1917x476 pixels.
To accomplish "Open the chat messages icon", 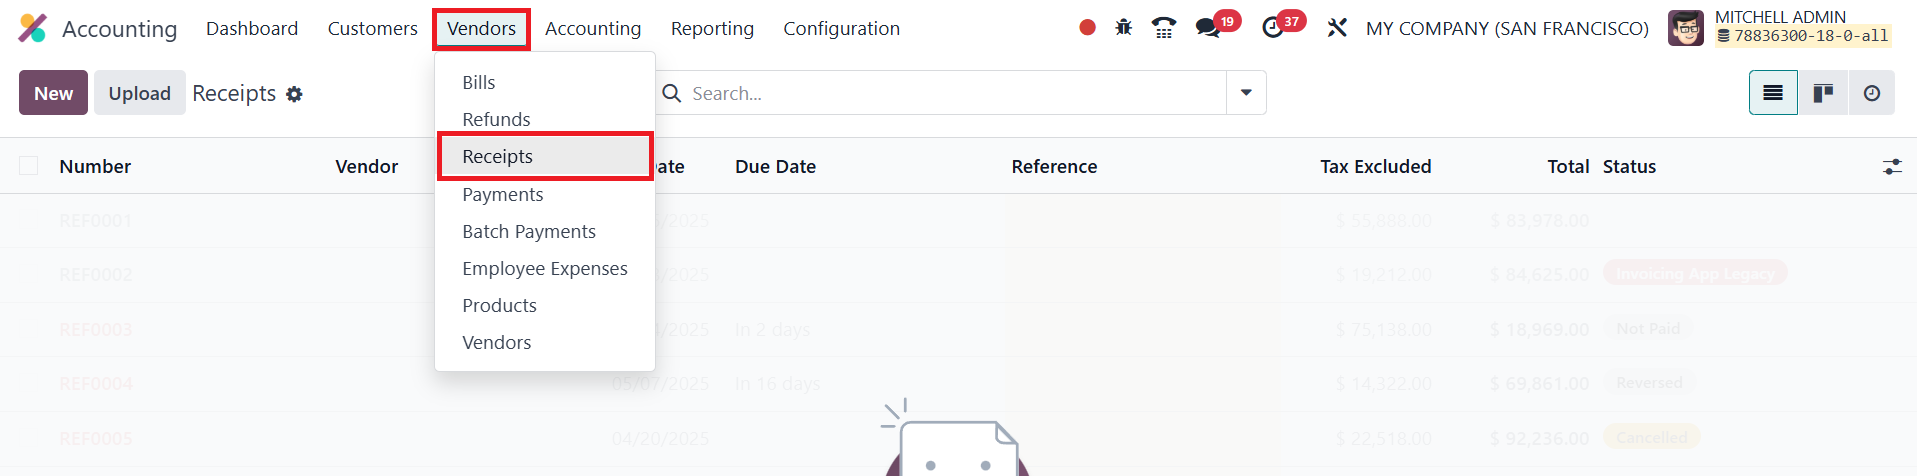I will click(x=1208, y=28).
